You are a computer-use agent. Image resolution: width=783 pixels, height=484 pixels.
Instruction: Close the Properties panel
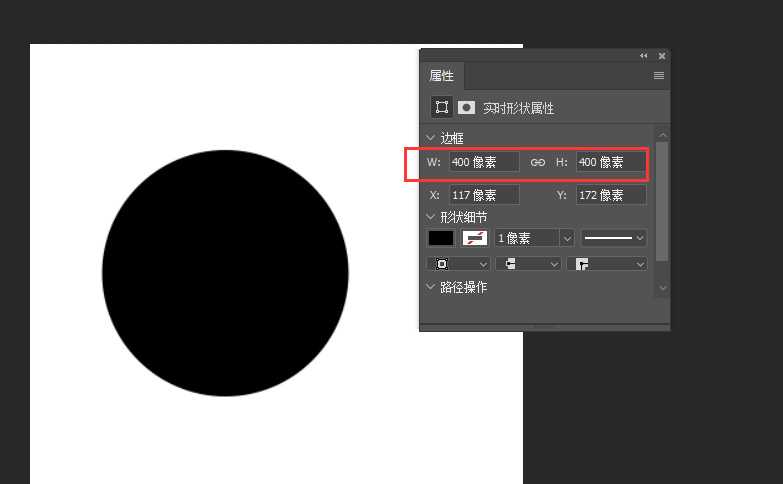pyautogui.click(x=661, y=56)
